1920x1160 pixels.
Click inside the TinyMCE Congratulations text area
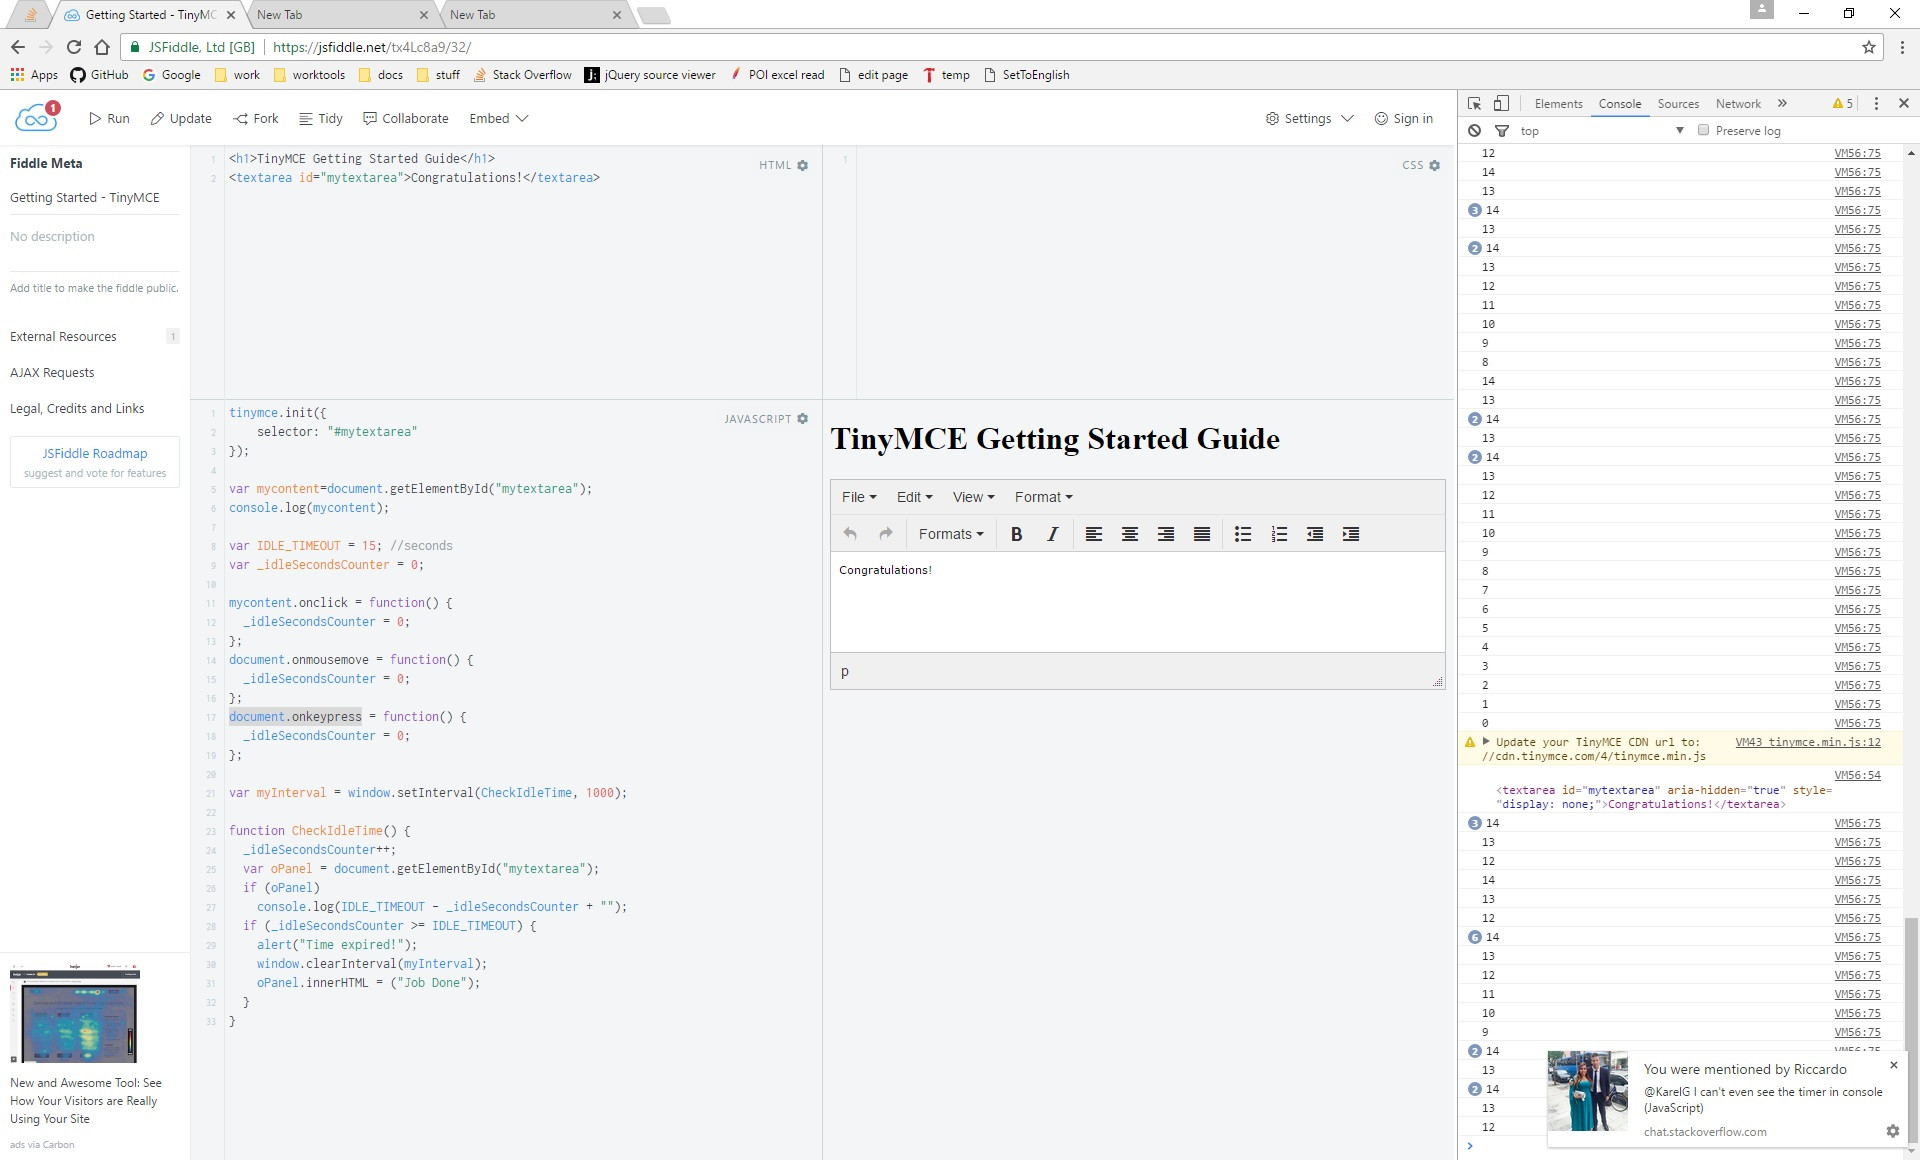click(x=1137, y=602)
